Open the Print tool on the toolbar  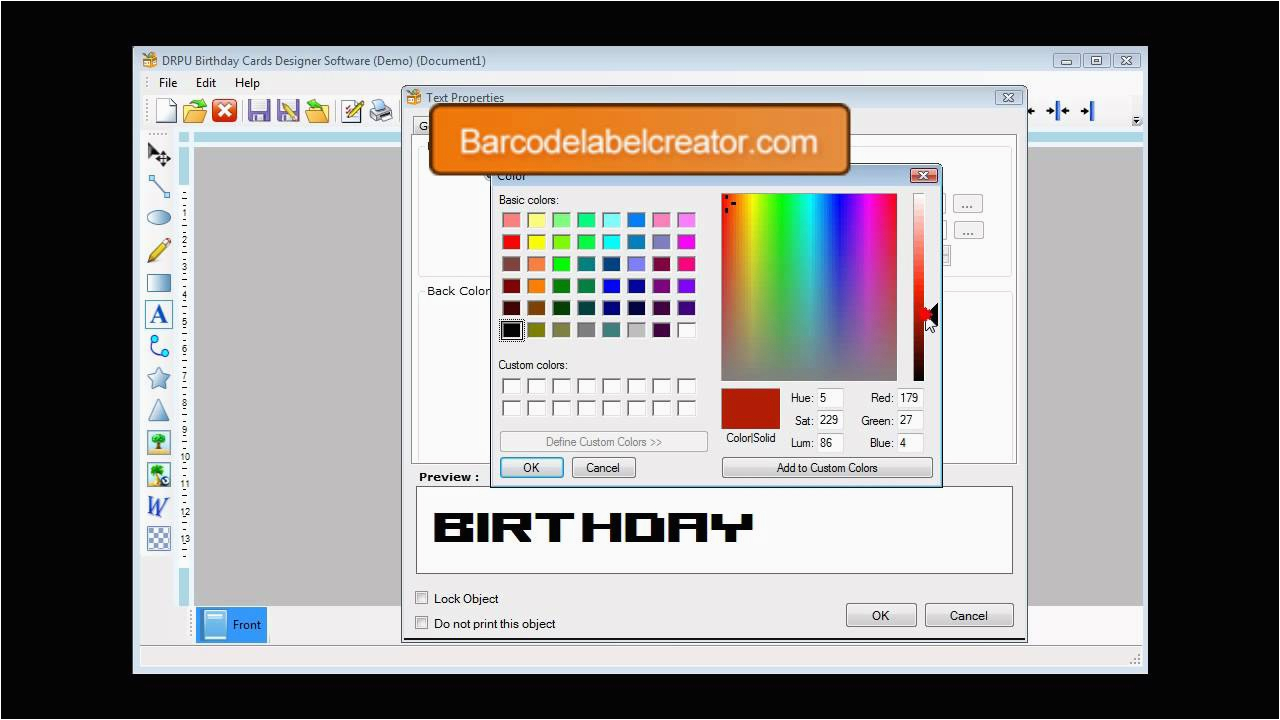[381, 111]
